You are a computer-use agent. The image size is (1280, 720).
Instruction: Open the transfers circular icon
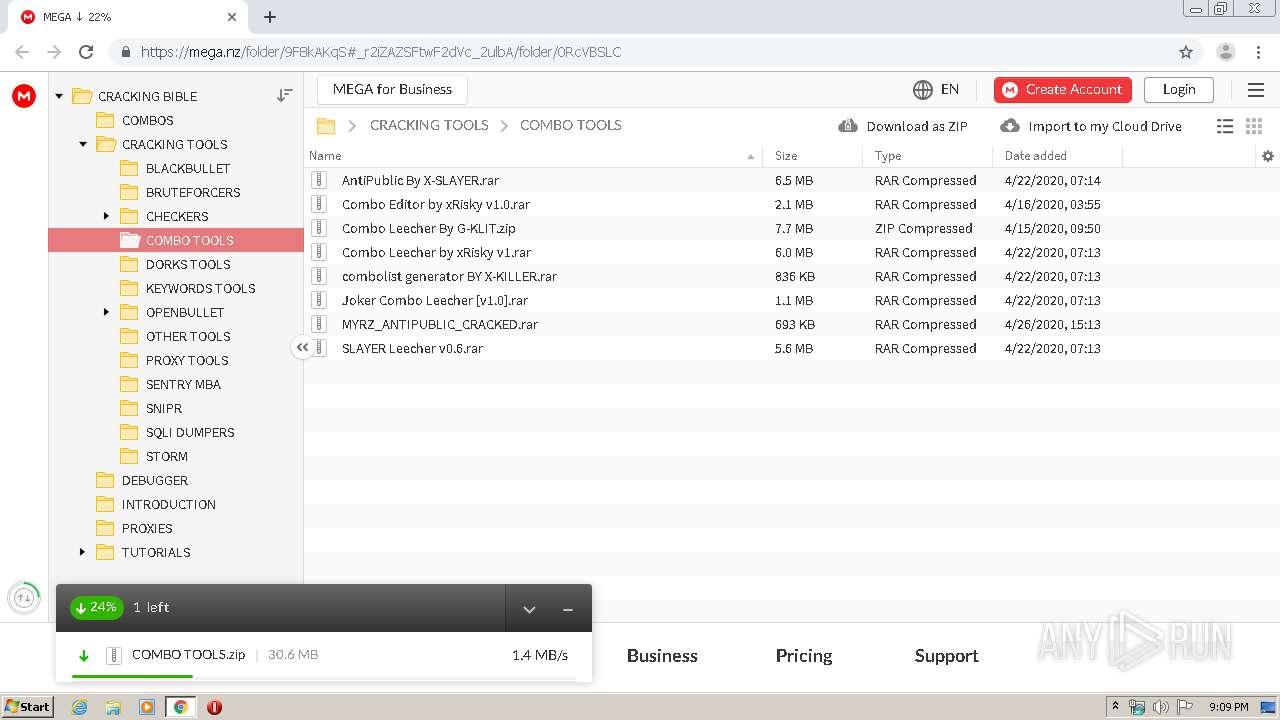coord(24,598)
